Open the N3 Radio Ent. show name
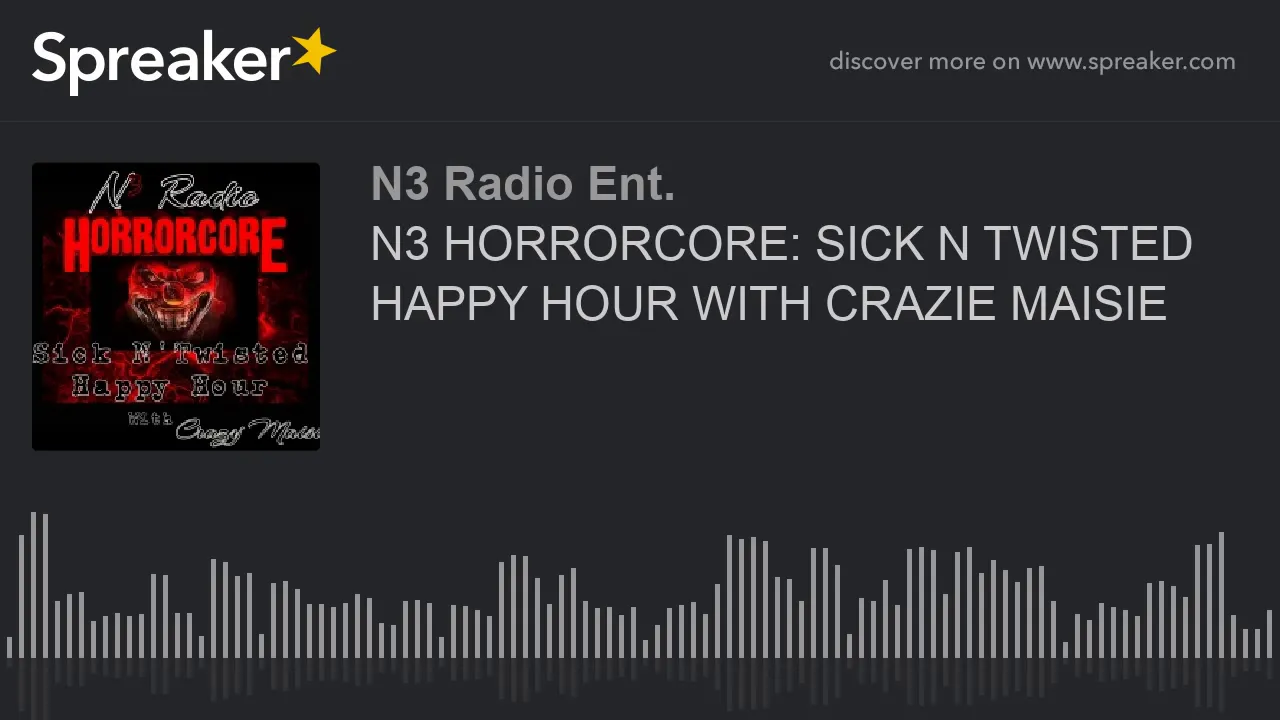This screenshot has width=1280, height=720. 523,184
